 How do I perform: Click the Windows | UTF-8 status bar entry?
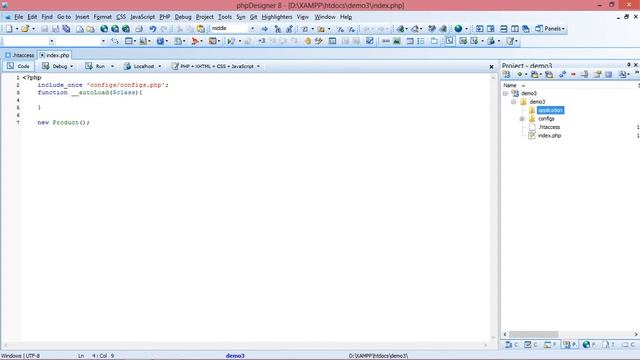click(x=20, y=356)
